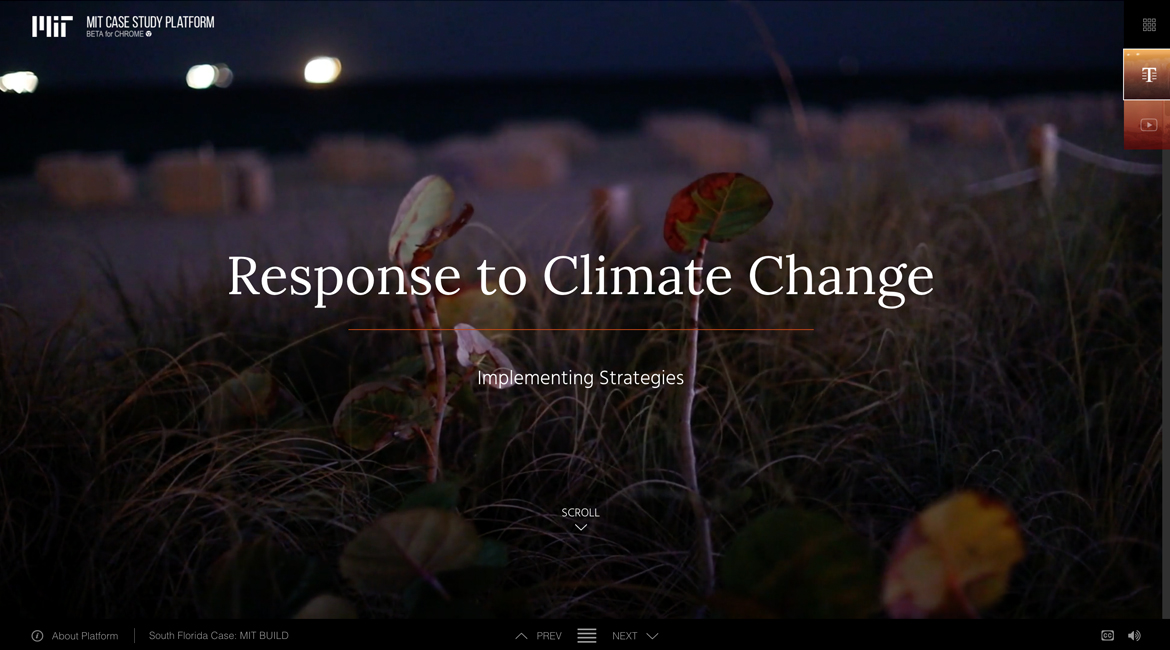Toggle closed captions
The image size is (1170, 650).
(1107, 636)
